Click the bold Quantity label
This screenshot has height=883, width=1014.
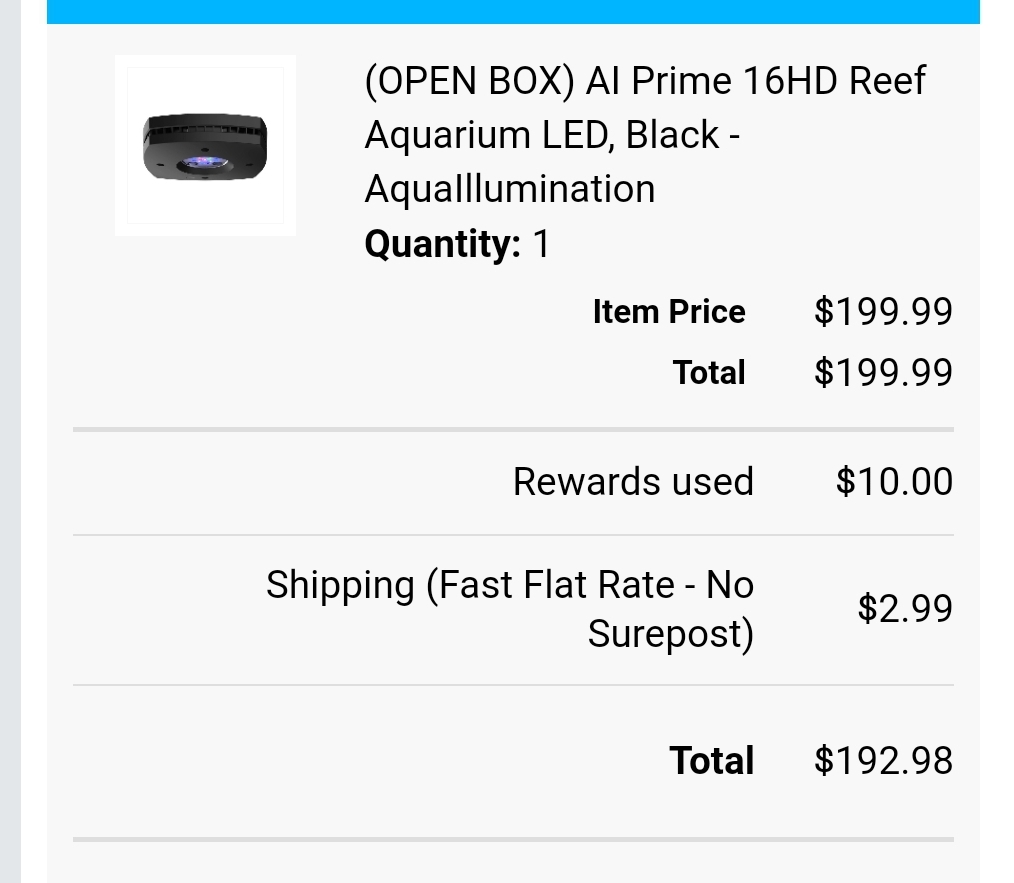coord(441,244)
